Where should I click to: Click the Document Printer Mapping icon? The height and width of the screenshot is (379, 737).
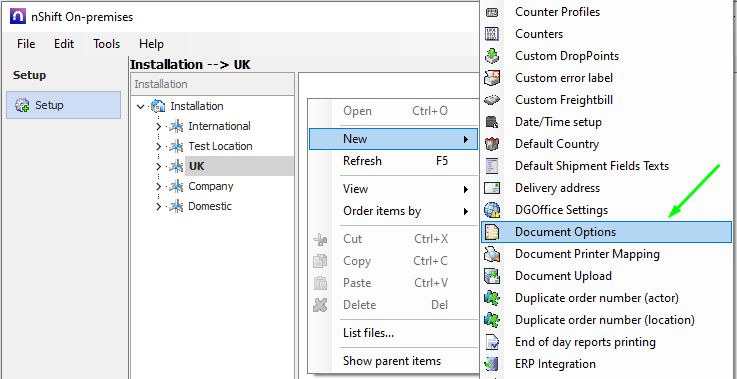pyautogui.click(x=492, y=254)
